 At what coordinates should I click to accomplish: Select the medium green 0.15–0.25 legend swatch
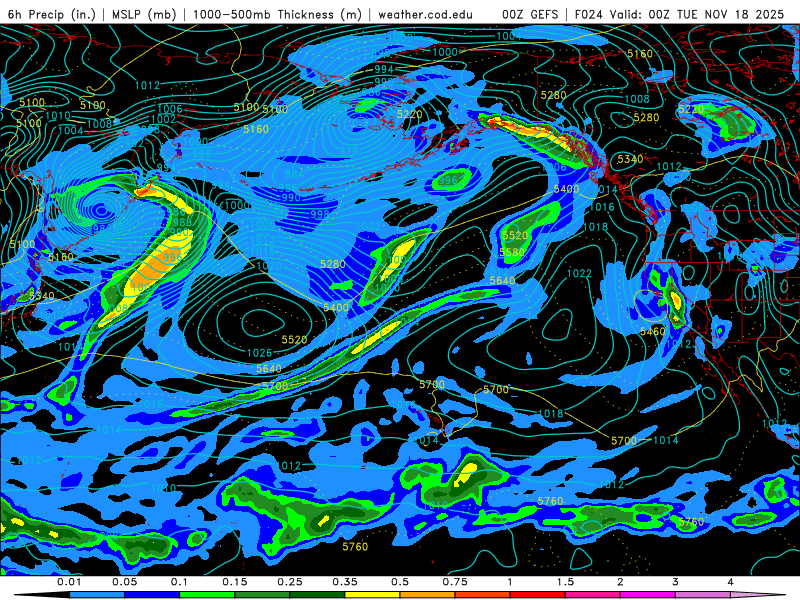pyautogui.click(x=262, y=595)
